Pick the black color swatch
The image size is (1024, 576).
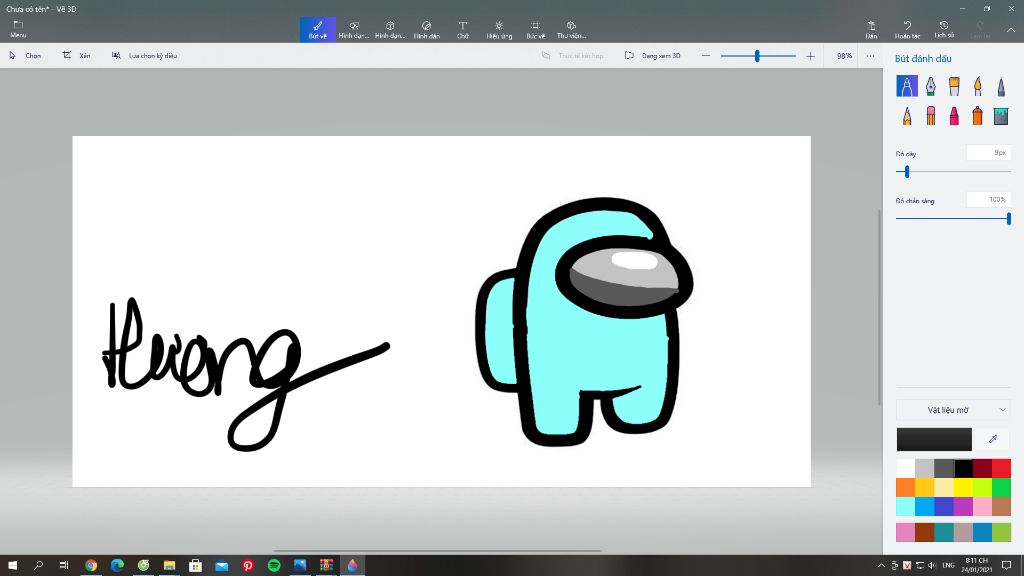click(963, 468)
